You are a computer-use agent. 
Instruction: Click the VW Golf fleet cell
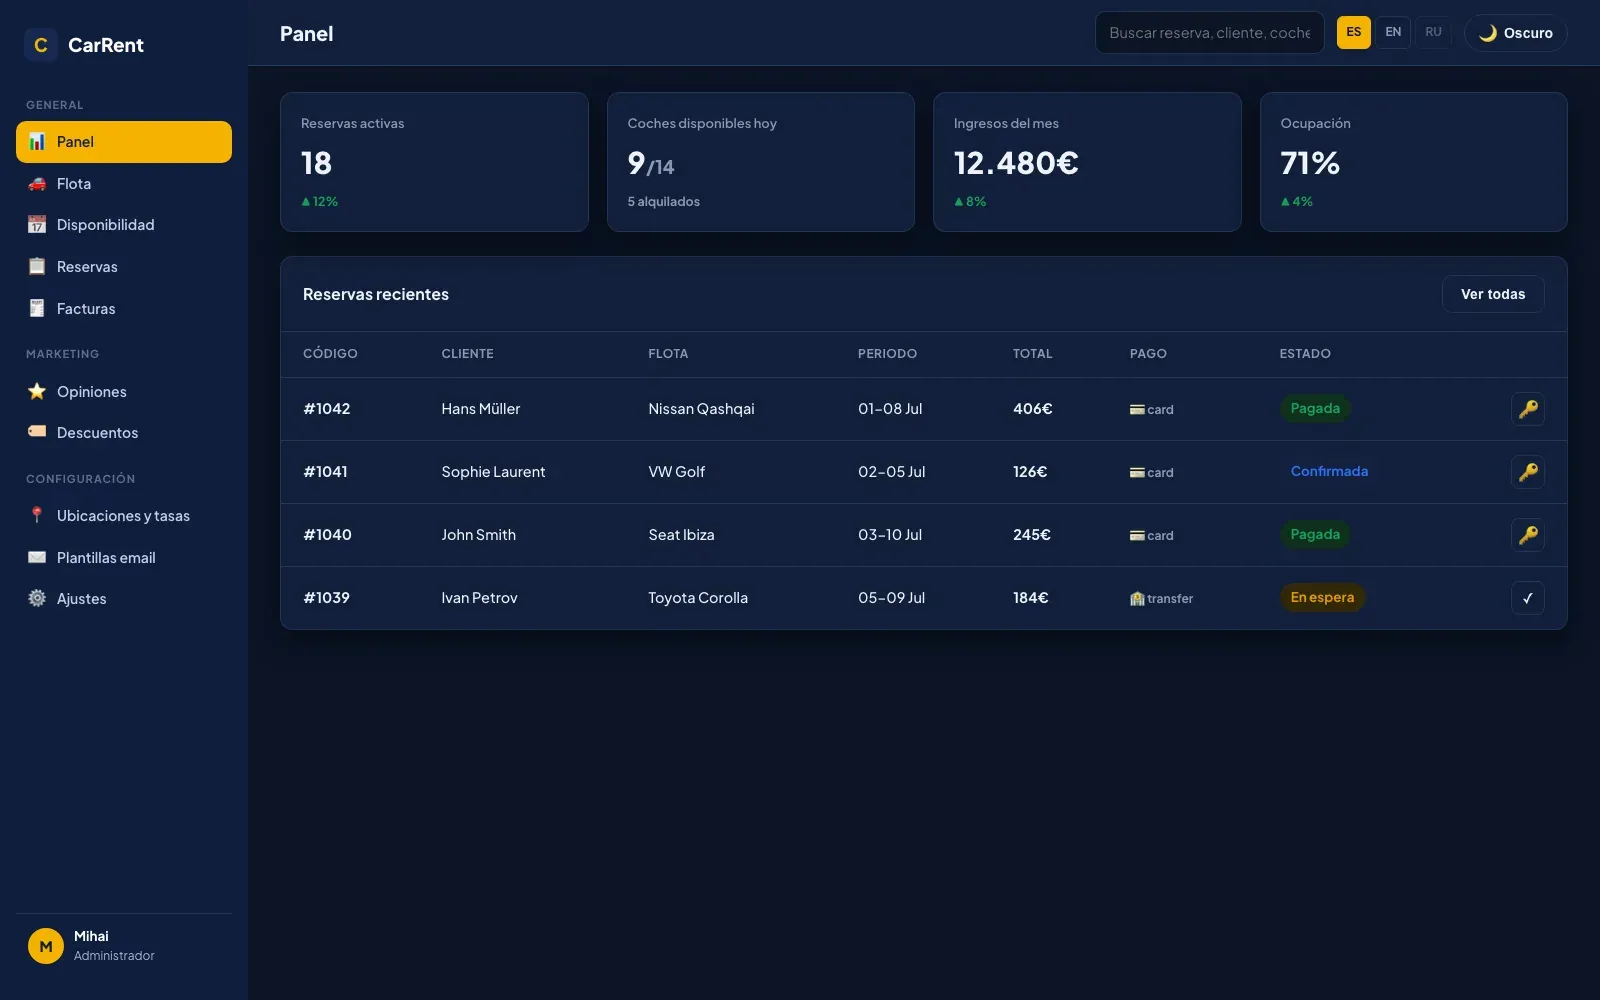(677, 472)
